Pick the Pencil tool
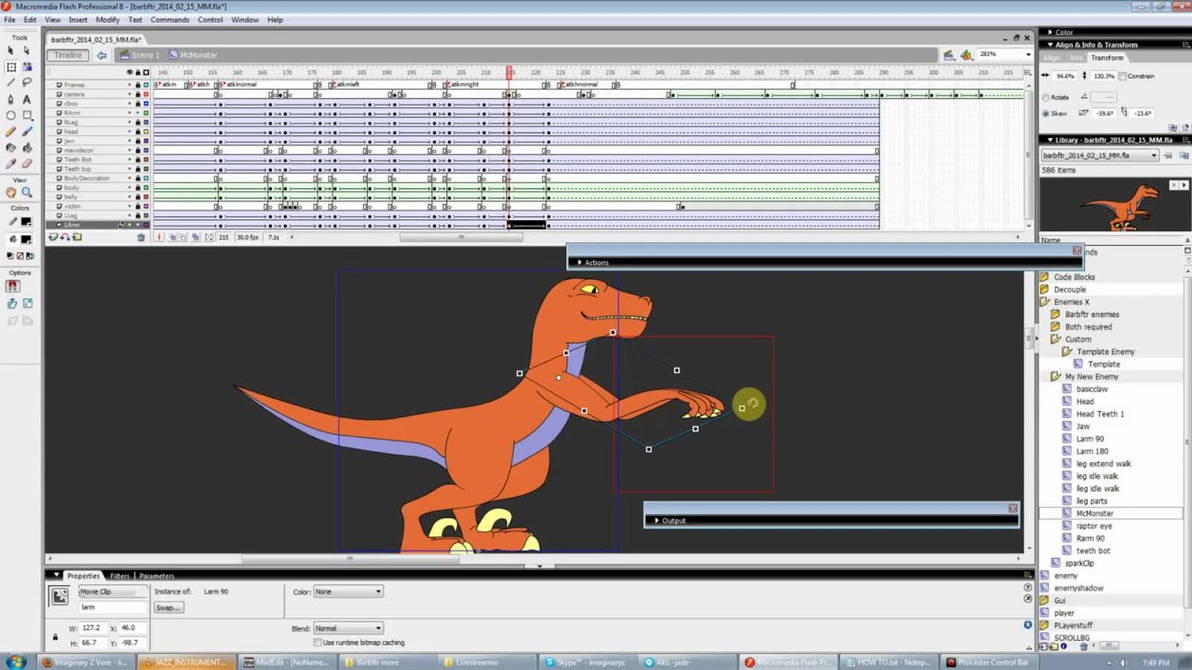The height and width of the screenshot is (670, 1192). (x=11, y=131)
